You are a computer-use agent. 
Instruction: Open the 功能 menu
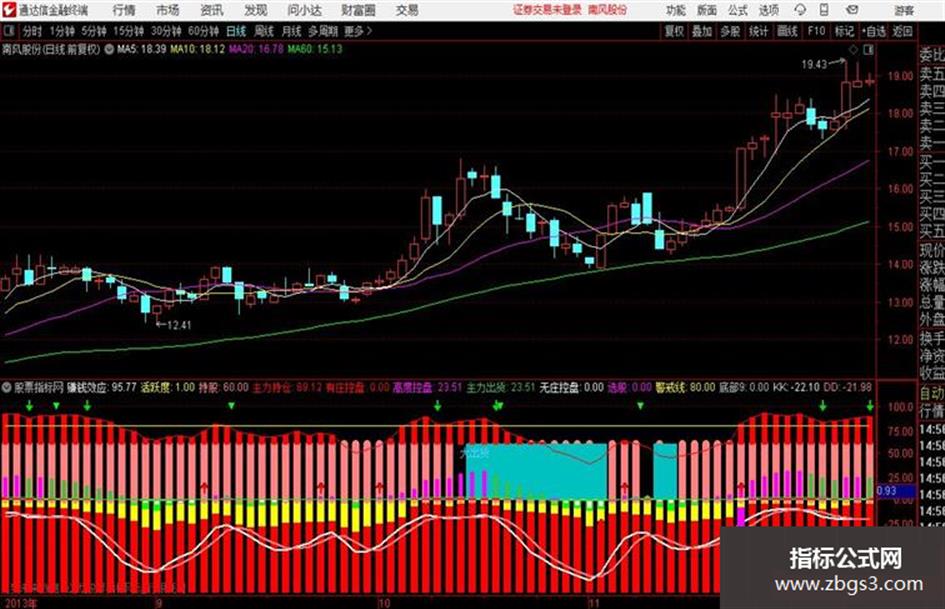pyautogui.click(x=676, y=10)
